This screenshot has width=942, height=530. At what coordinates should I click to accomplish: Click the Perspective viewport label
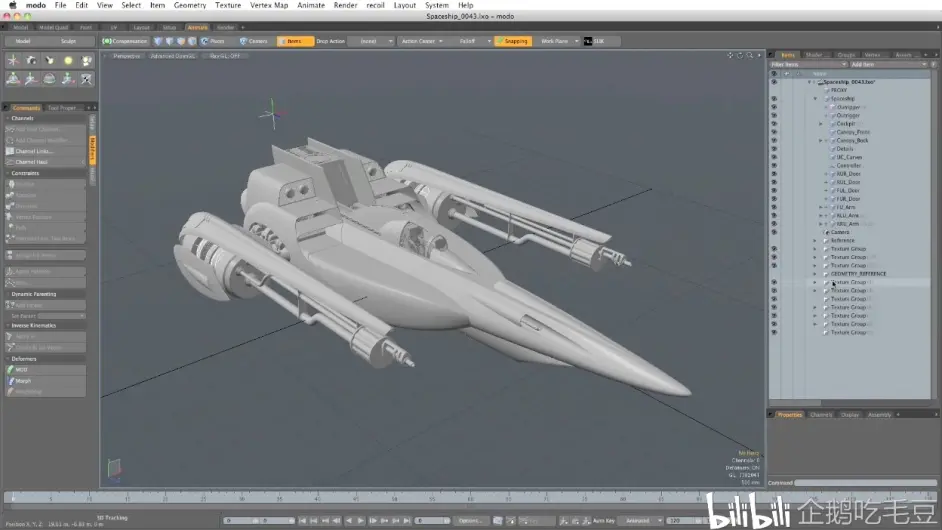point(127,56)
